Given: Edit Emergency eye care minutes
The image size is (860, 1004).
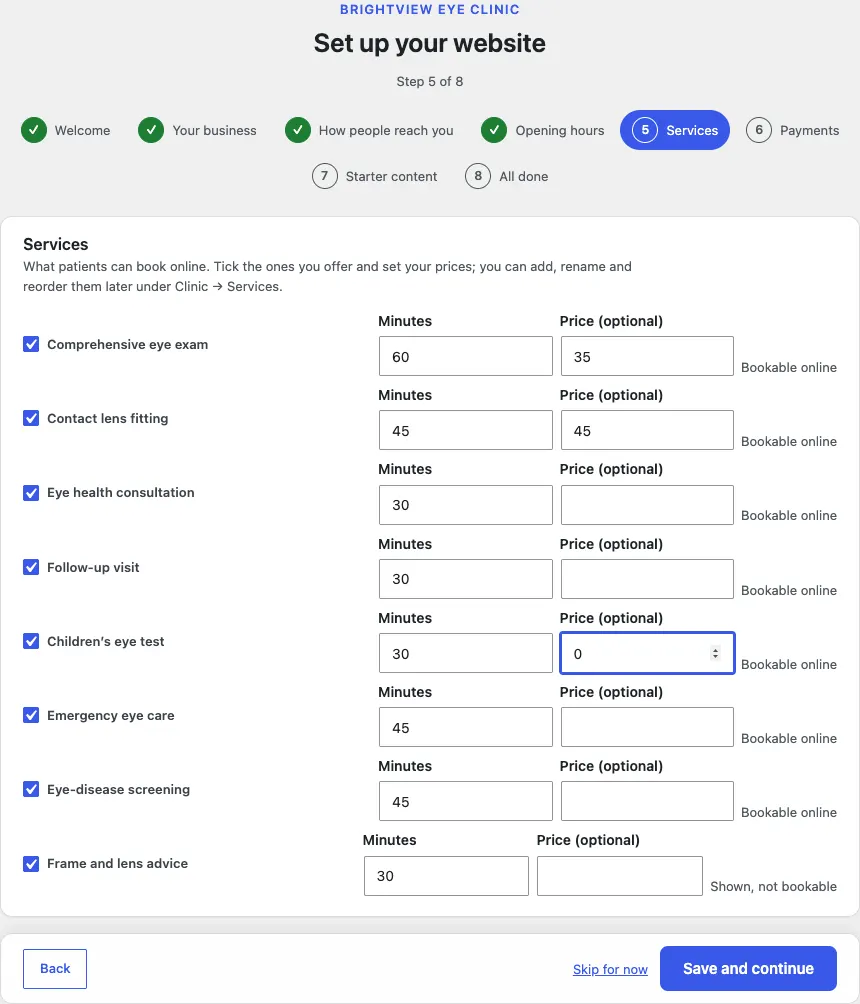Looking at the screenshot, I should (466, 727).
